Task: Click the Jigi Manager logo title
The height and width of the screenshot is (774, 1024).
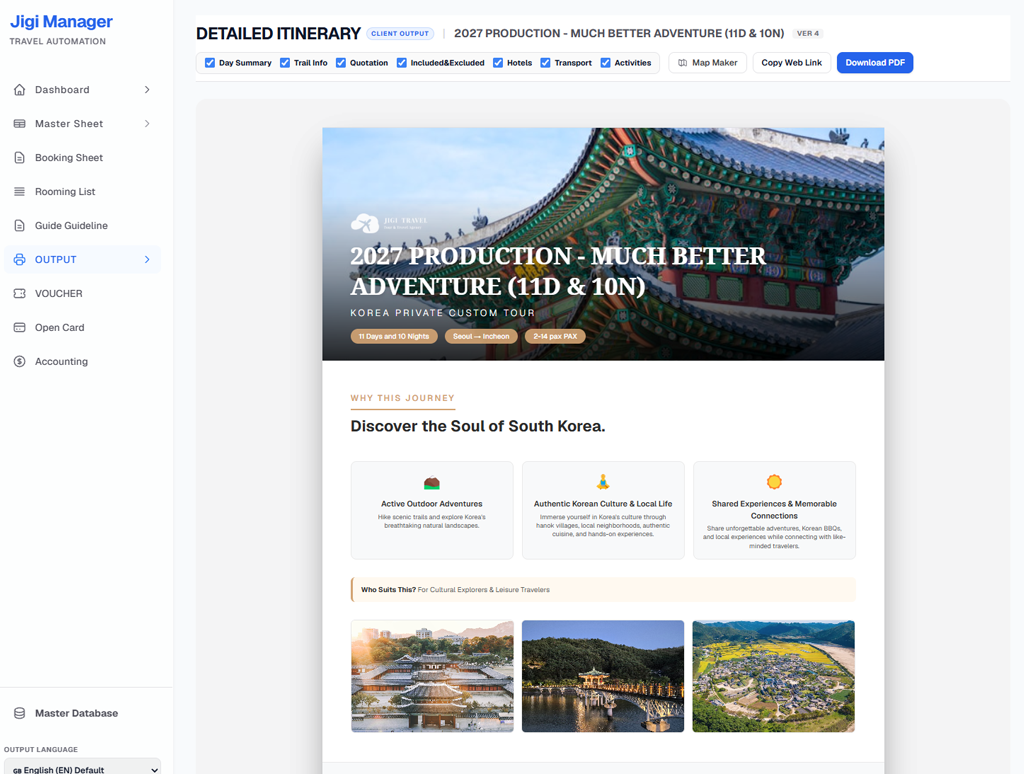Action: coord(61,22)
